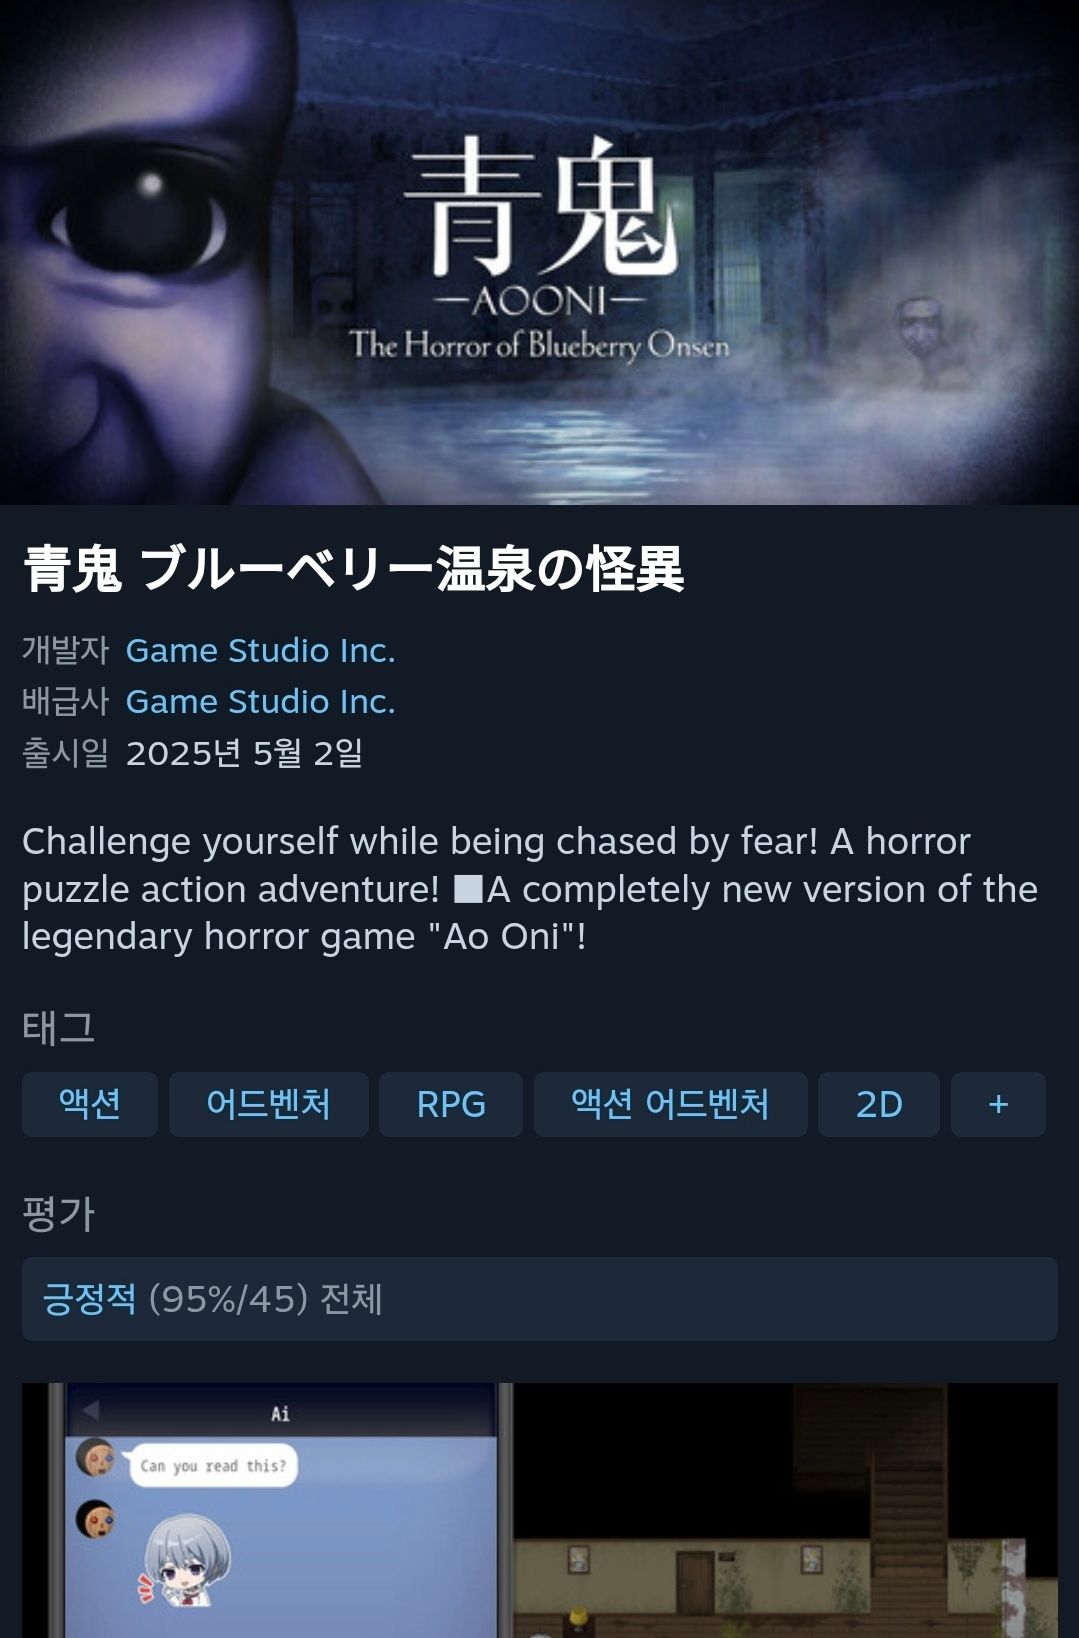
Task: Expand more tags with the plus button
Action: (998, 1104)
